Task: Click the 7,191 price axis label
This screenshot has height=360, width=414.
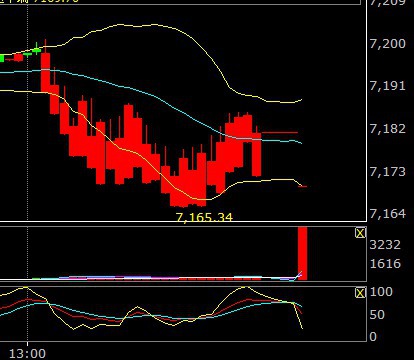Action: point(388,86)
